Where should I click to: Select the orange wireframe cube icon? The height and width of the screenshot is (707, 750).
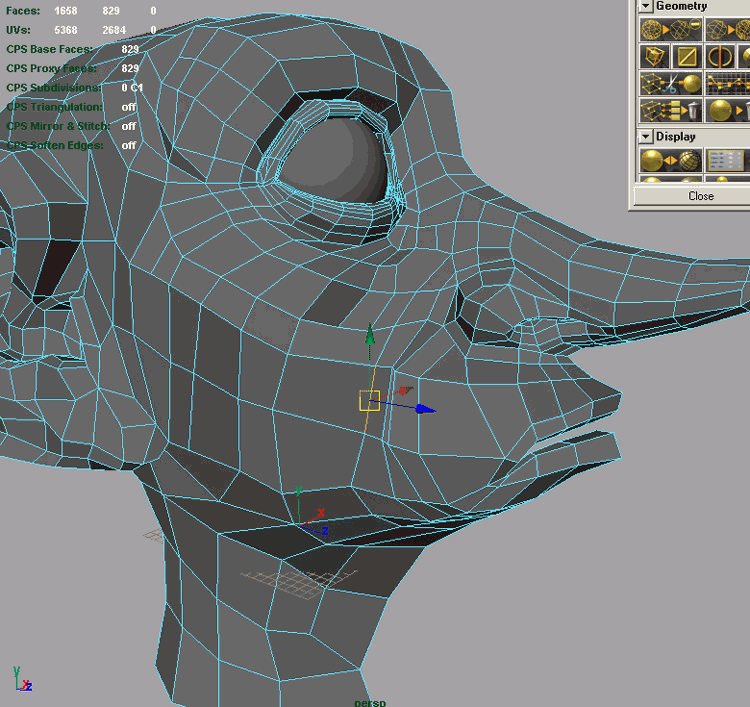(x=656, y=57)
